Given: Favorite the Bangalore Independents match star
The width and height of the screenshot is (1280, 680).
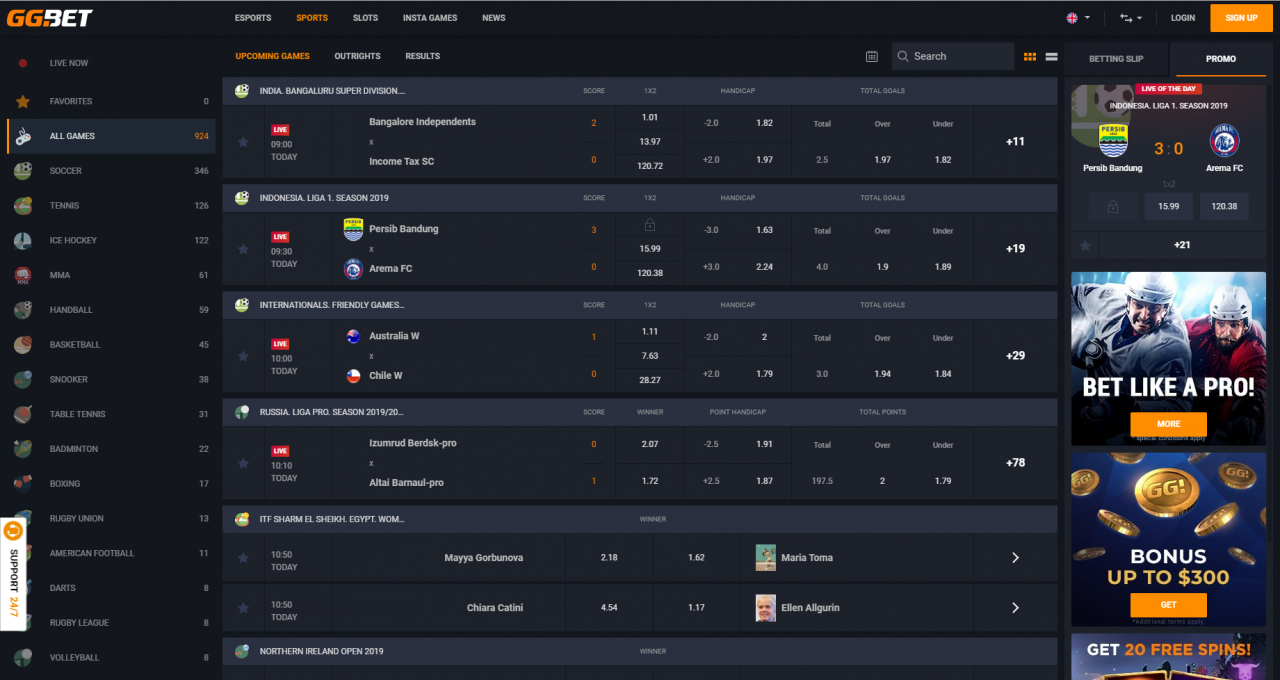Looking at the screenshot, I should coord(243,142).
